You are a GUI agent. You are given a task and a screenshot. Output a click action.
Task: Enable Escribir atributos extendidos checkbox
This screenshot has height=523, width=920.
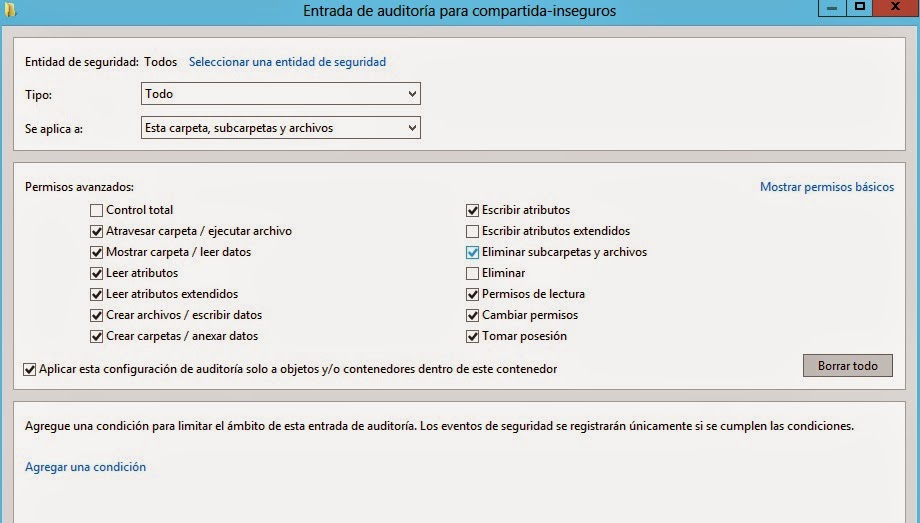tap(473, 231)
